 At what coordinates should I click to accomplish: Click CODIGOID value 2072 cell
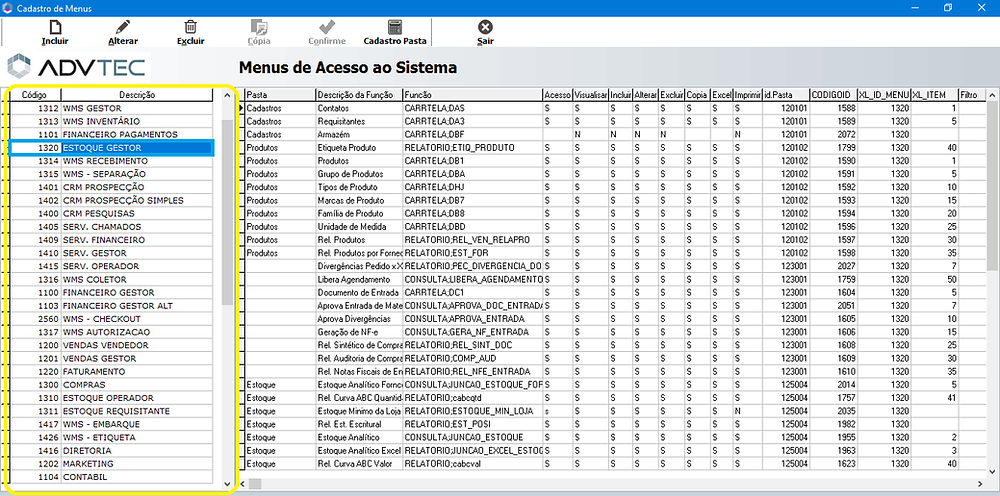pos(833,135)
